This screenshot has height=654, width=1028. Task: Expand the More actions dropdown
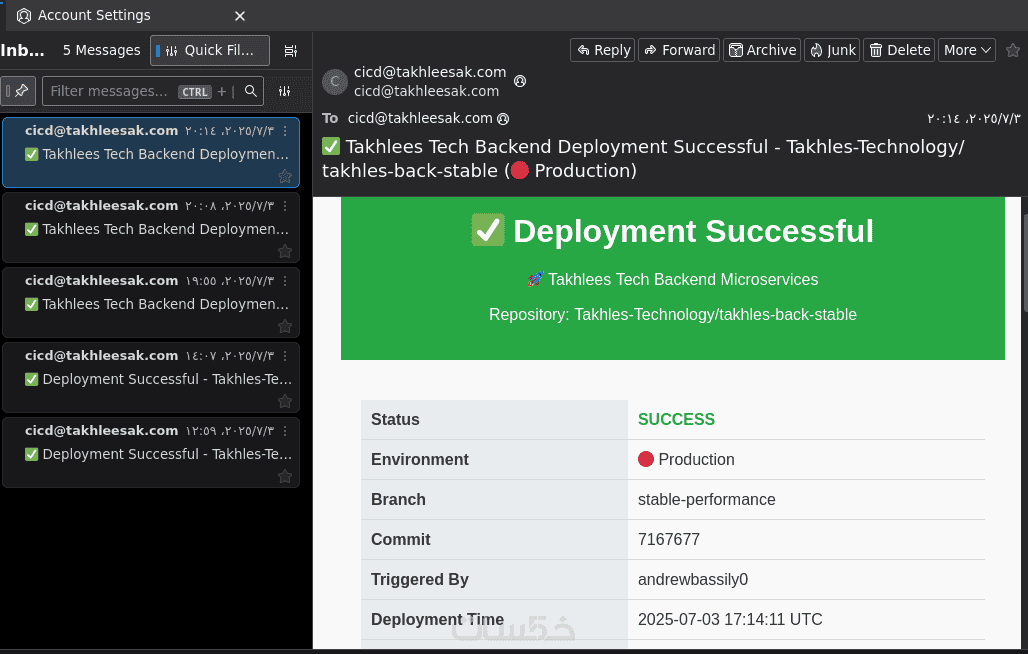pyautogui.click(x=966, y=50)
